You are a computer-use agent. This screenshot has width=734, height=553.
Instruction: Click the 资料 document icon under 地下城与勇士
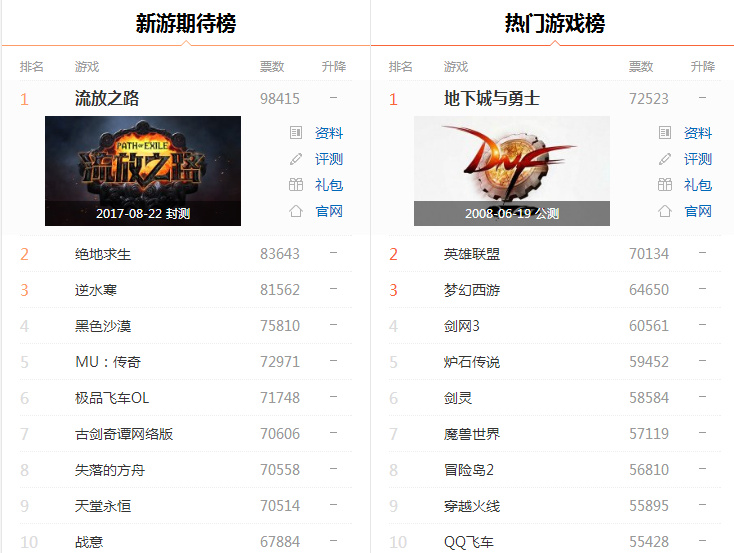point(665,133)
